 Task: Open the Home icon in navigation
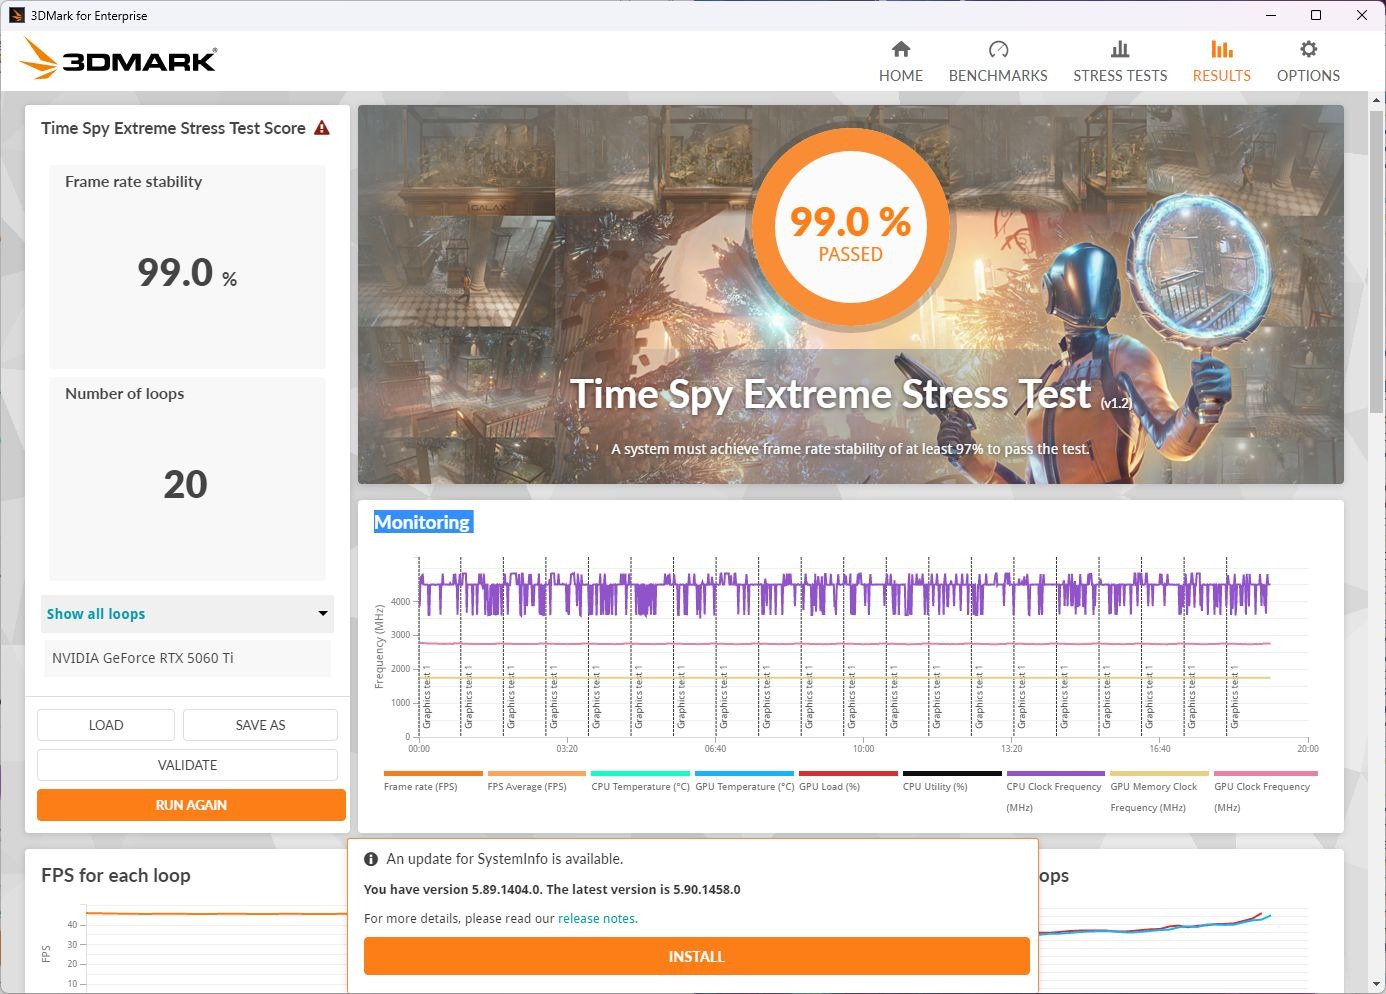(x=901, y=49)
